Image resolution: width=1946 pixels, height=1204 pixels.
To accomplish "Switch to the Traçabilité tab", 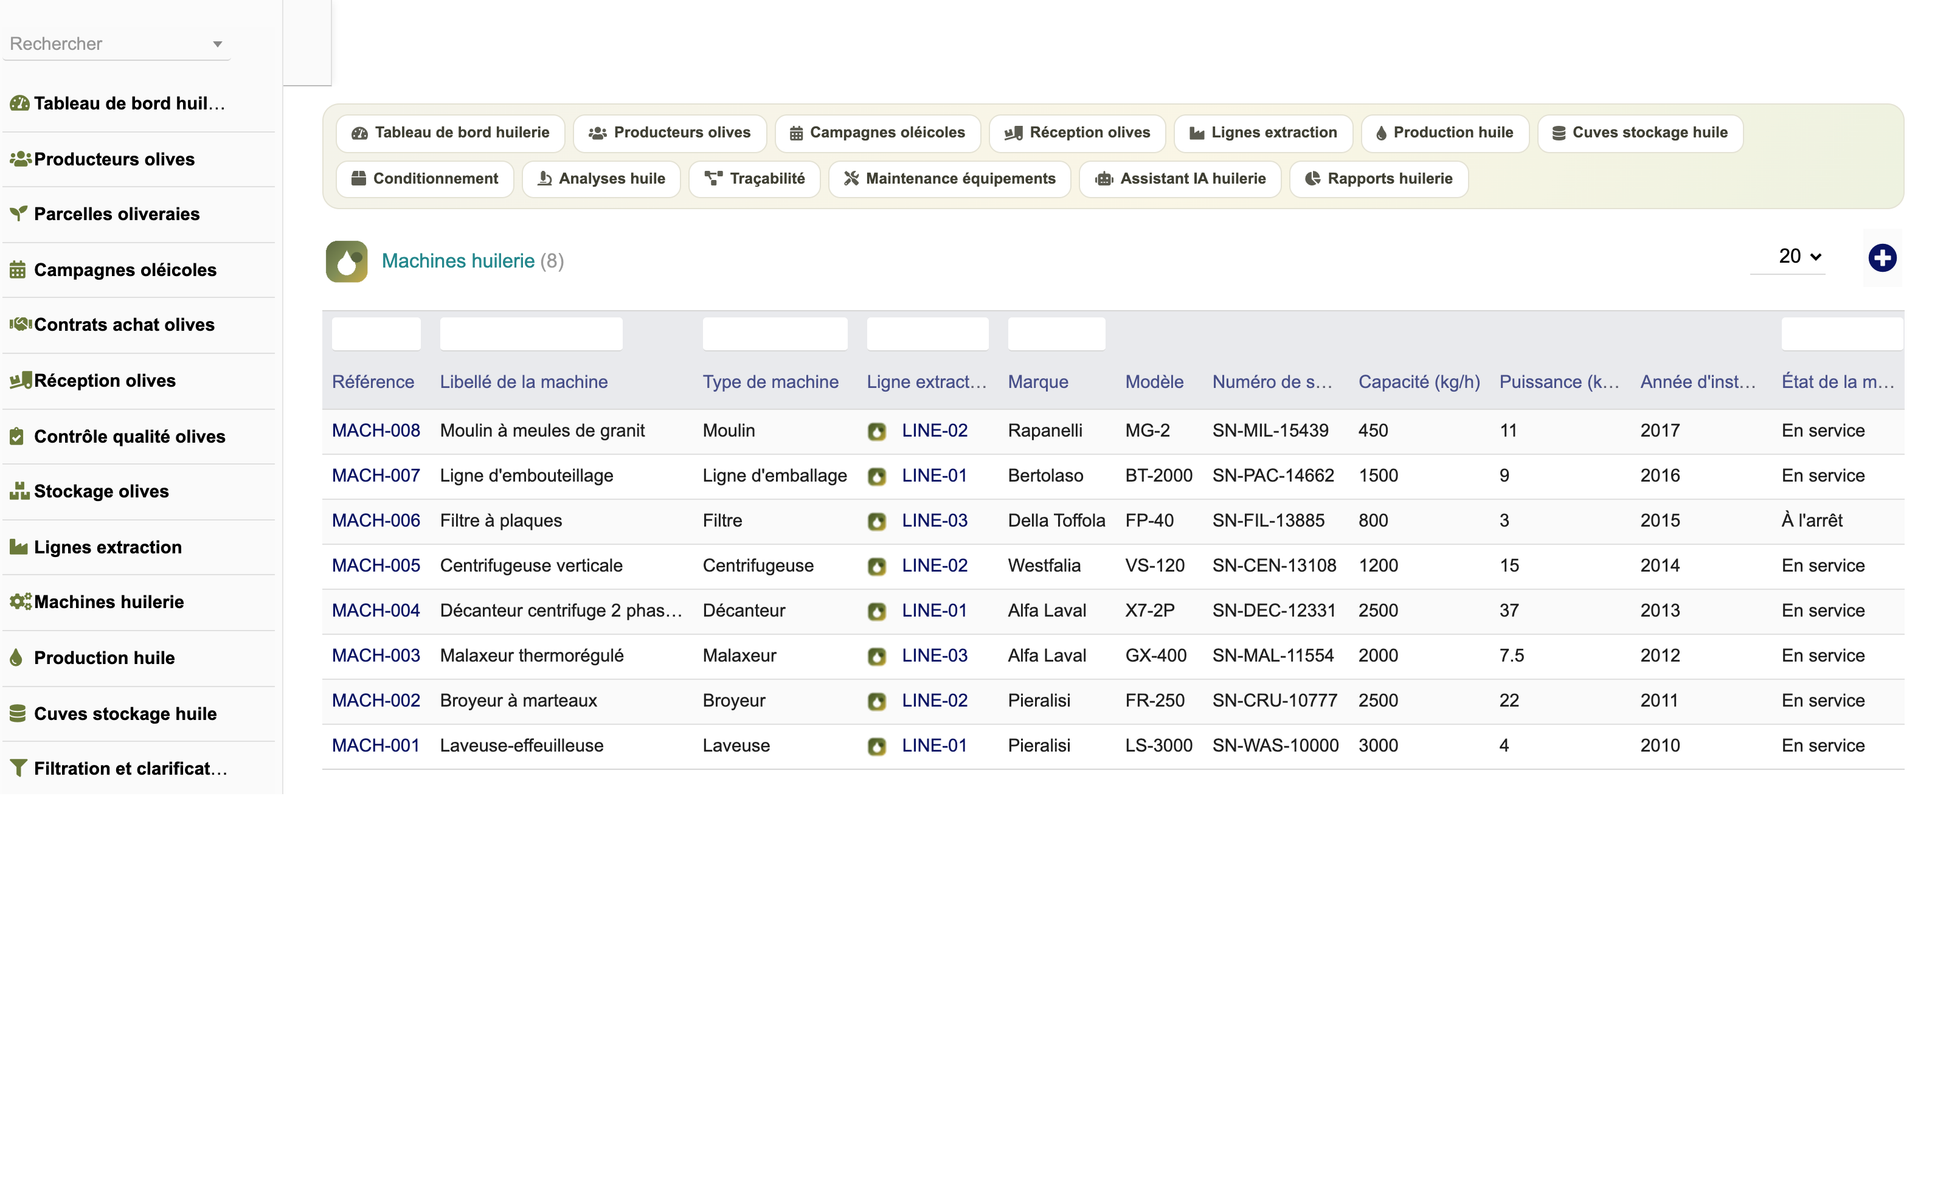I will coord(755,179).
